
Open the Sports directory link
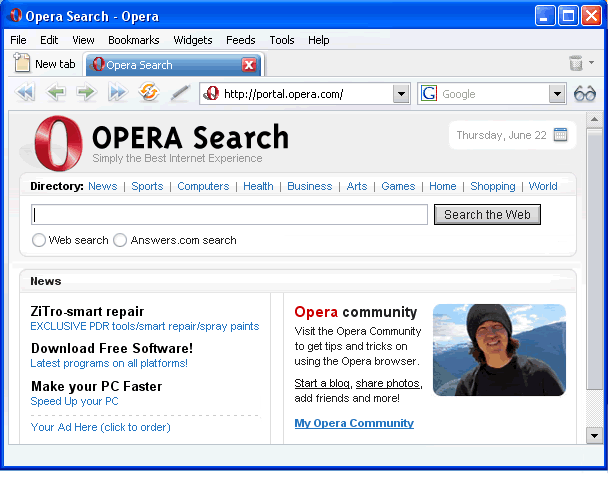point(147,186)
